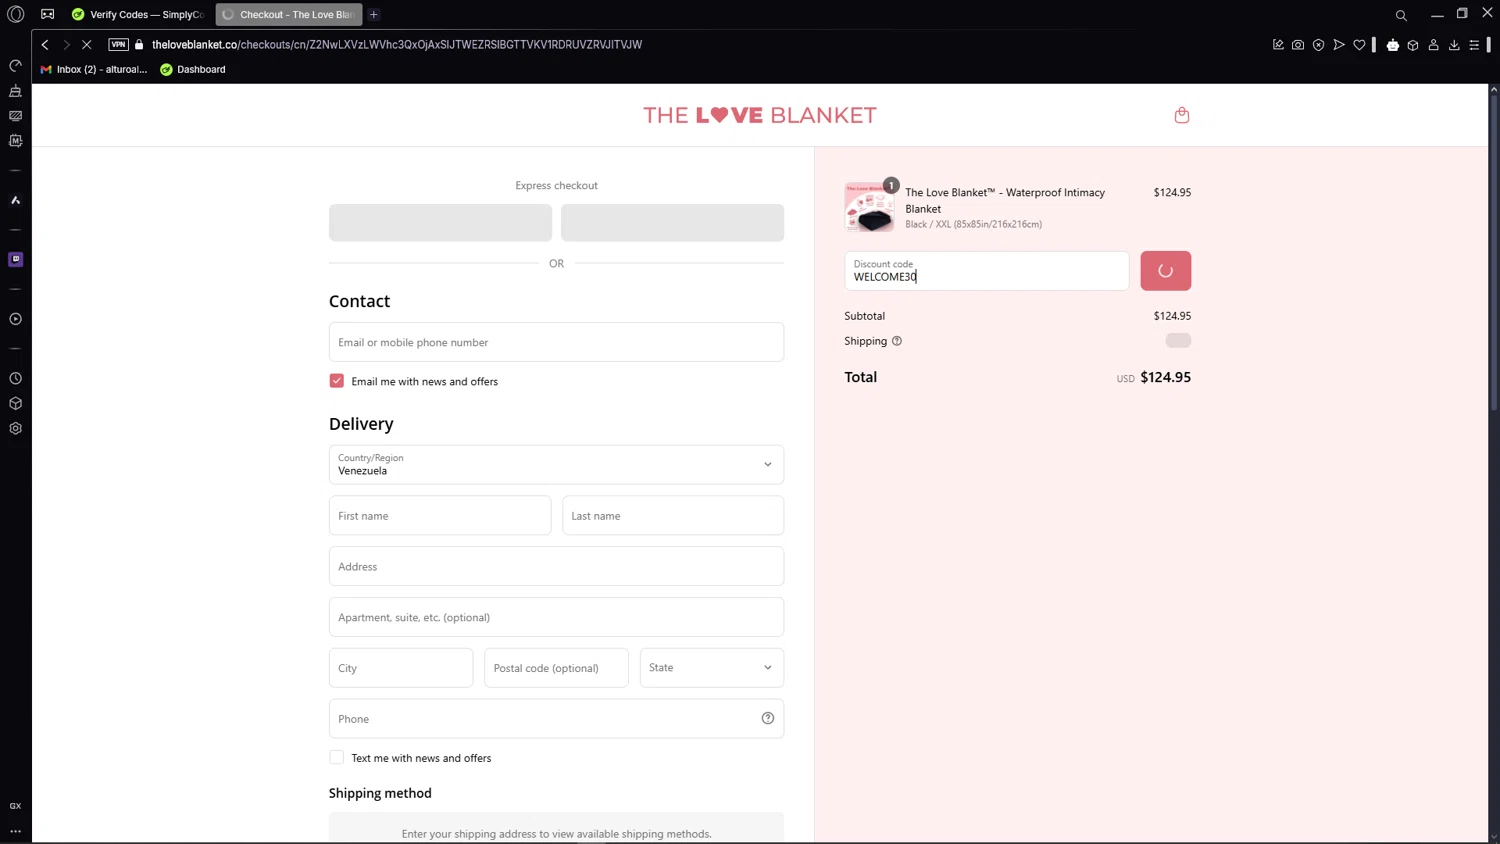Open Settings gear icon in sidebar
This screenshot has width=1500, height=844.
(16, 428)
